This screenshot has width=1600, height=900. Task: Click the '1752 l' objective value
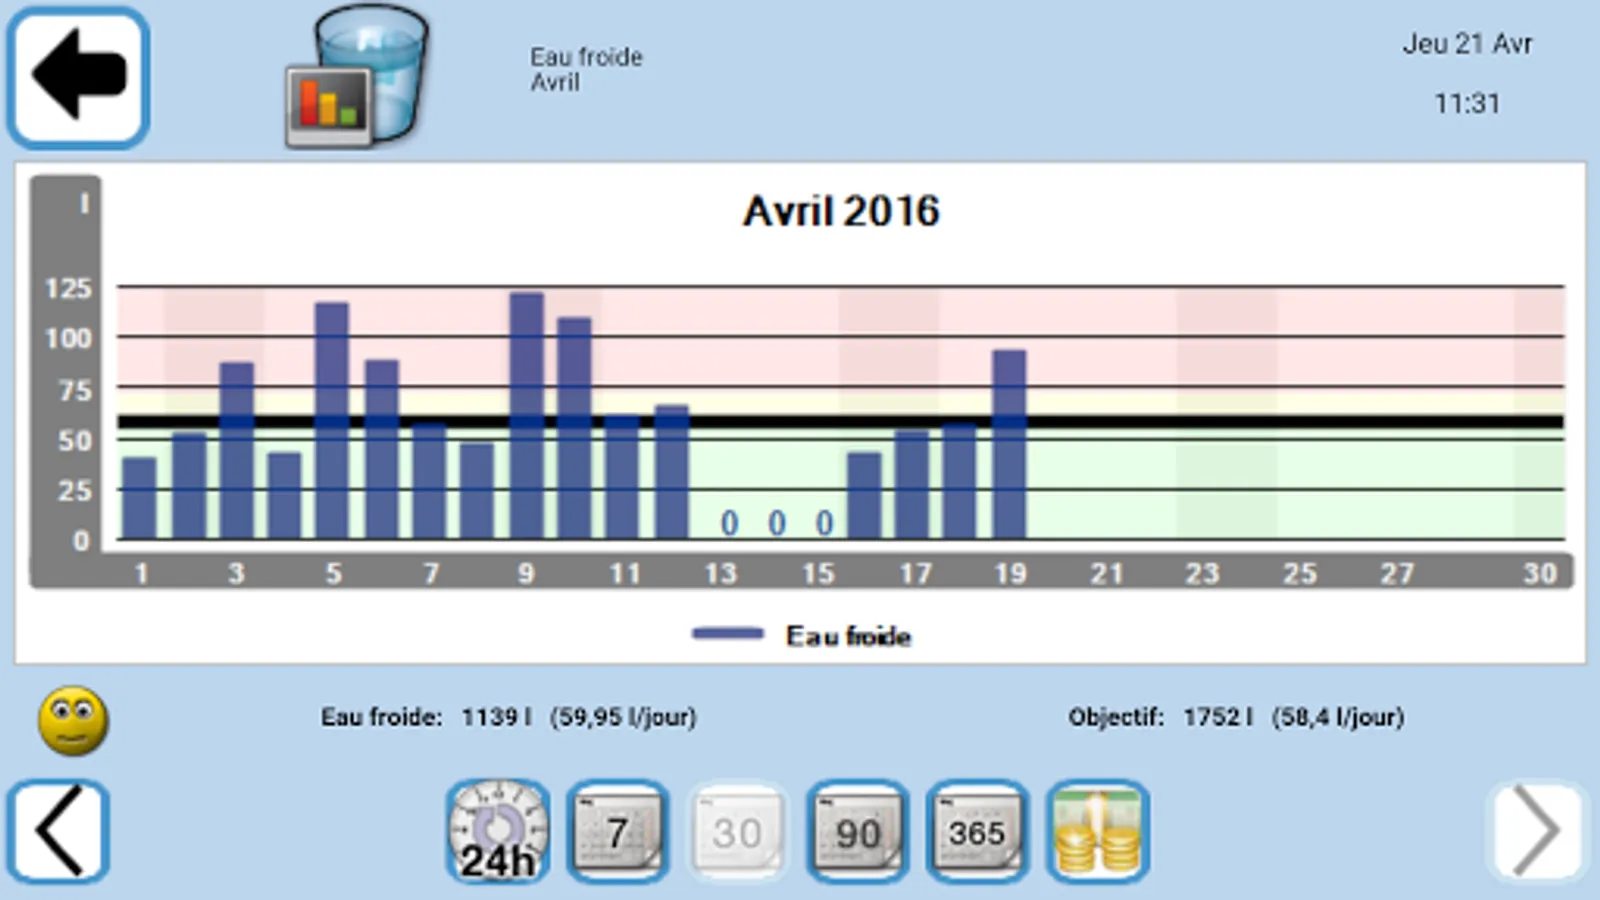pos(1218,717)
